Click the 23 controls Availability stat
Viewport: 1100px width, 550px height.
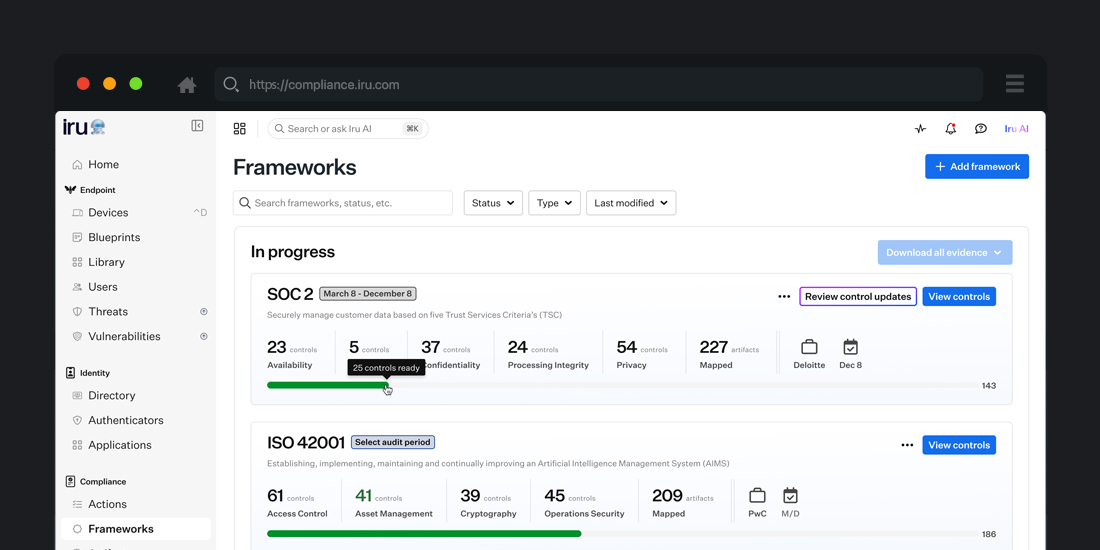[292, 354]
